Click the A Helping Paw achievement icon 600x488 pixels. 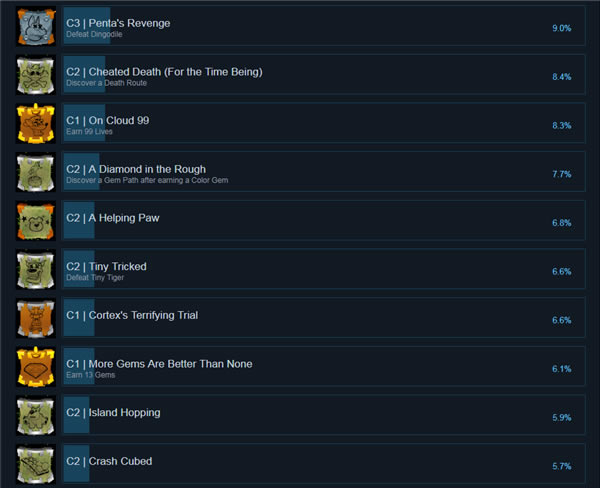point(35,221)
